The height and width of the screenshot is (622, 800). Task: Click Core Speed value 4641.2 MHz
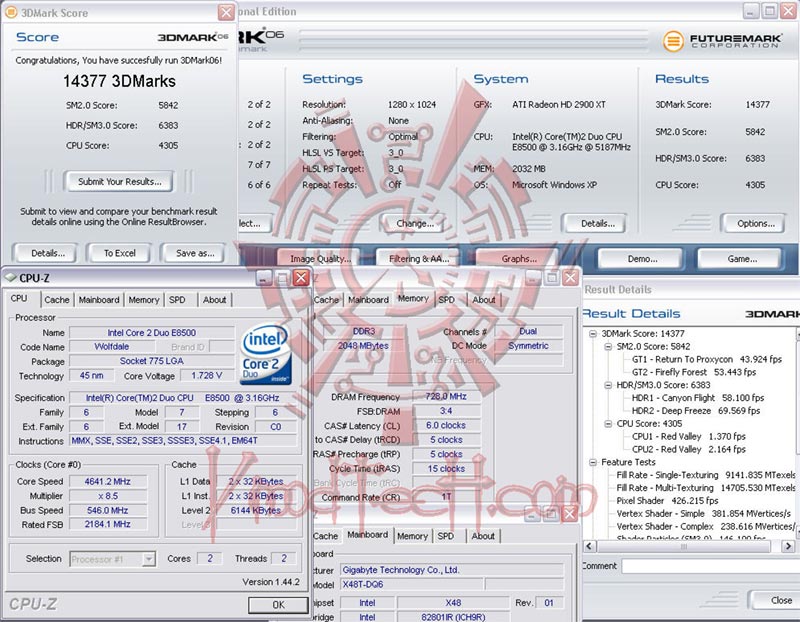pos(108,481)
